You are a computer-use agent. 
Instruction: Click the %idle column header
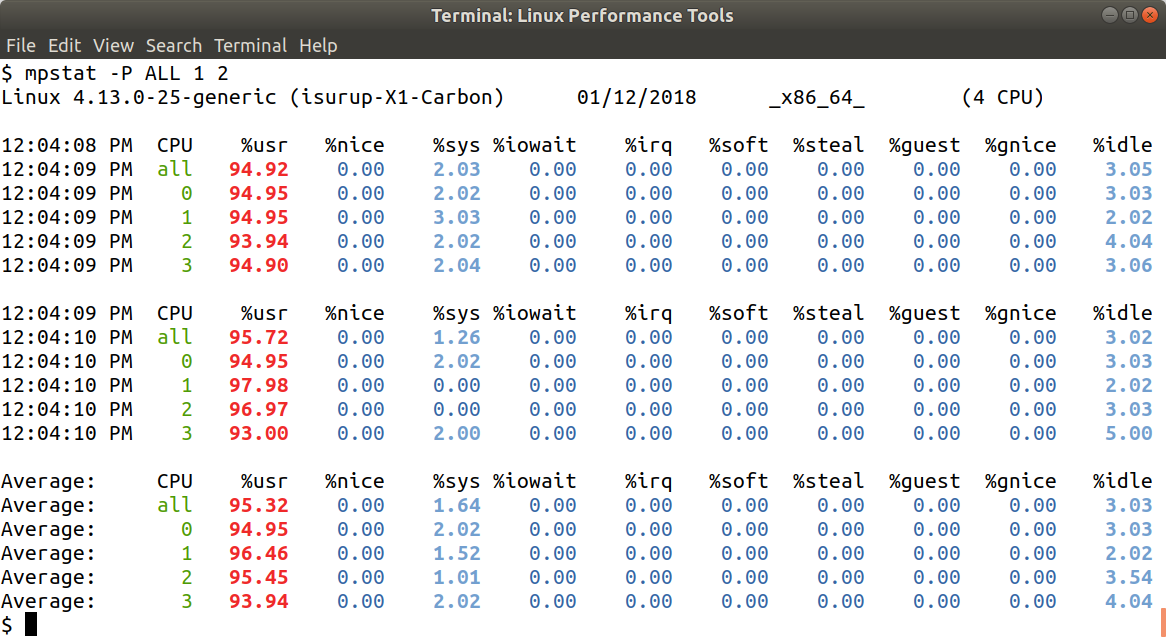pyautogui.click(x=1122, y=144)
